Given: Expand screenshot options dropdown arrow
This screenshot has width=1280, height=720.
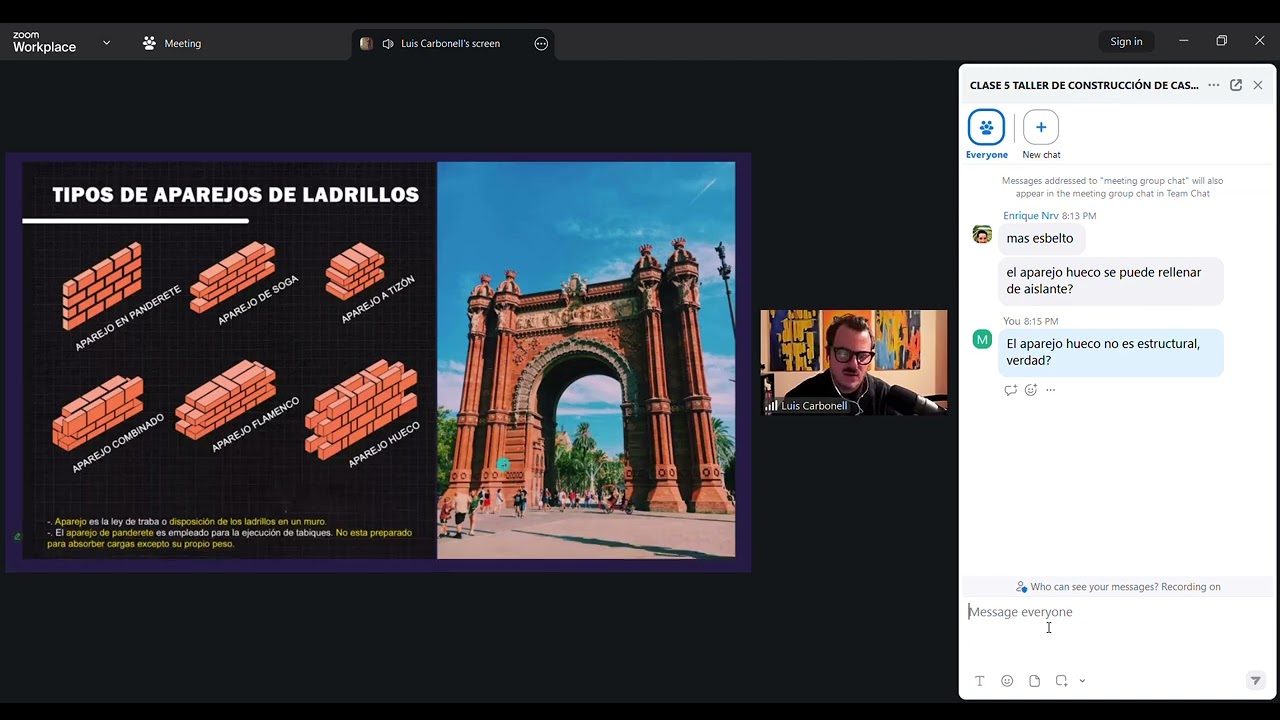Looking at the screenshot, I should [x=1082, y=681].
